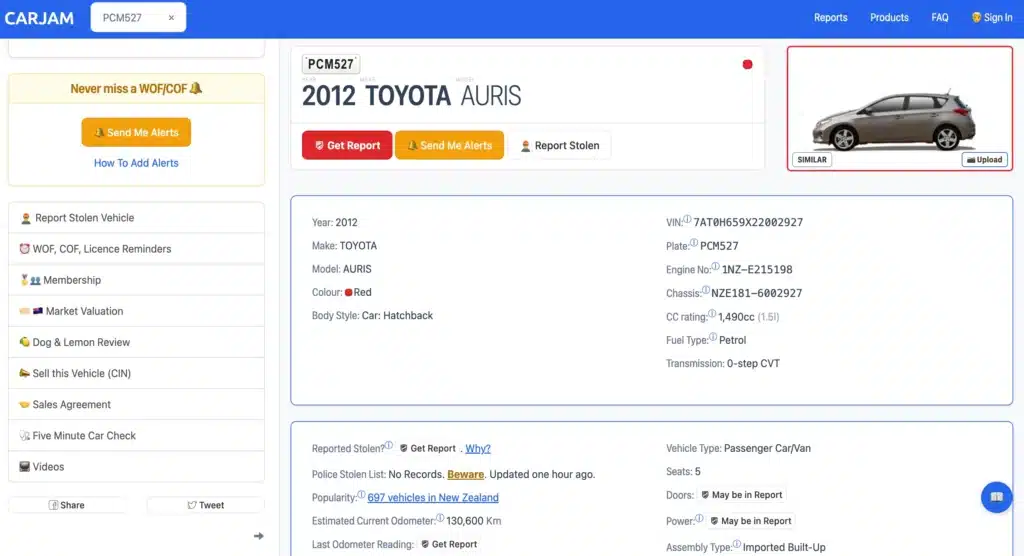Click the Popularity info icon
Viewport: 1024px width, 556px height.
[x=361, y=495]
